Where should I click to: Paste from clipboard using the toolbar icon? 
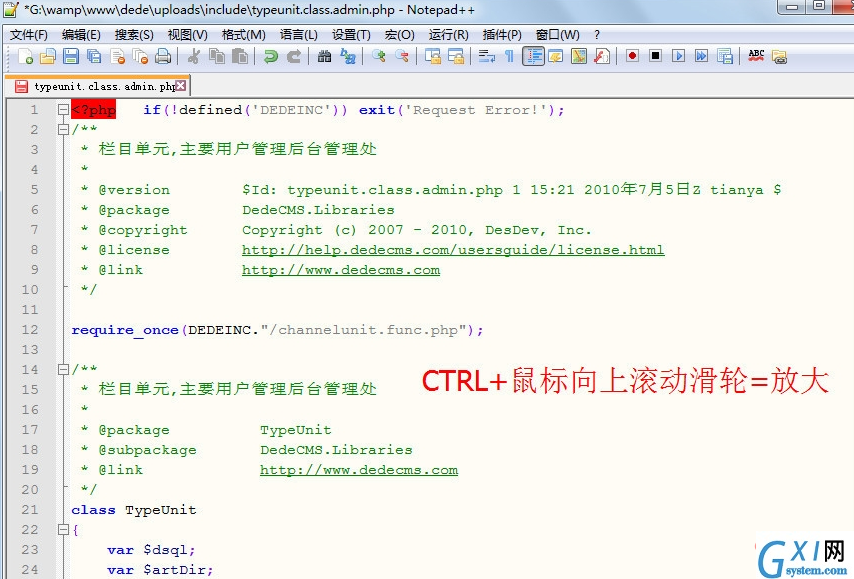pos(240,56)
